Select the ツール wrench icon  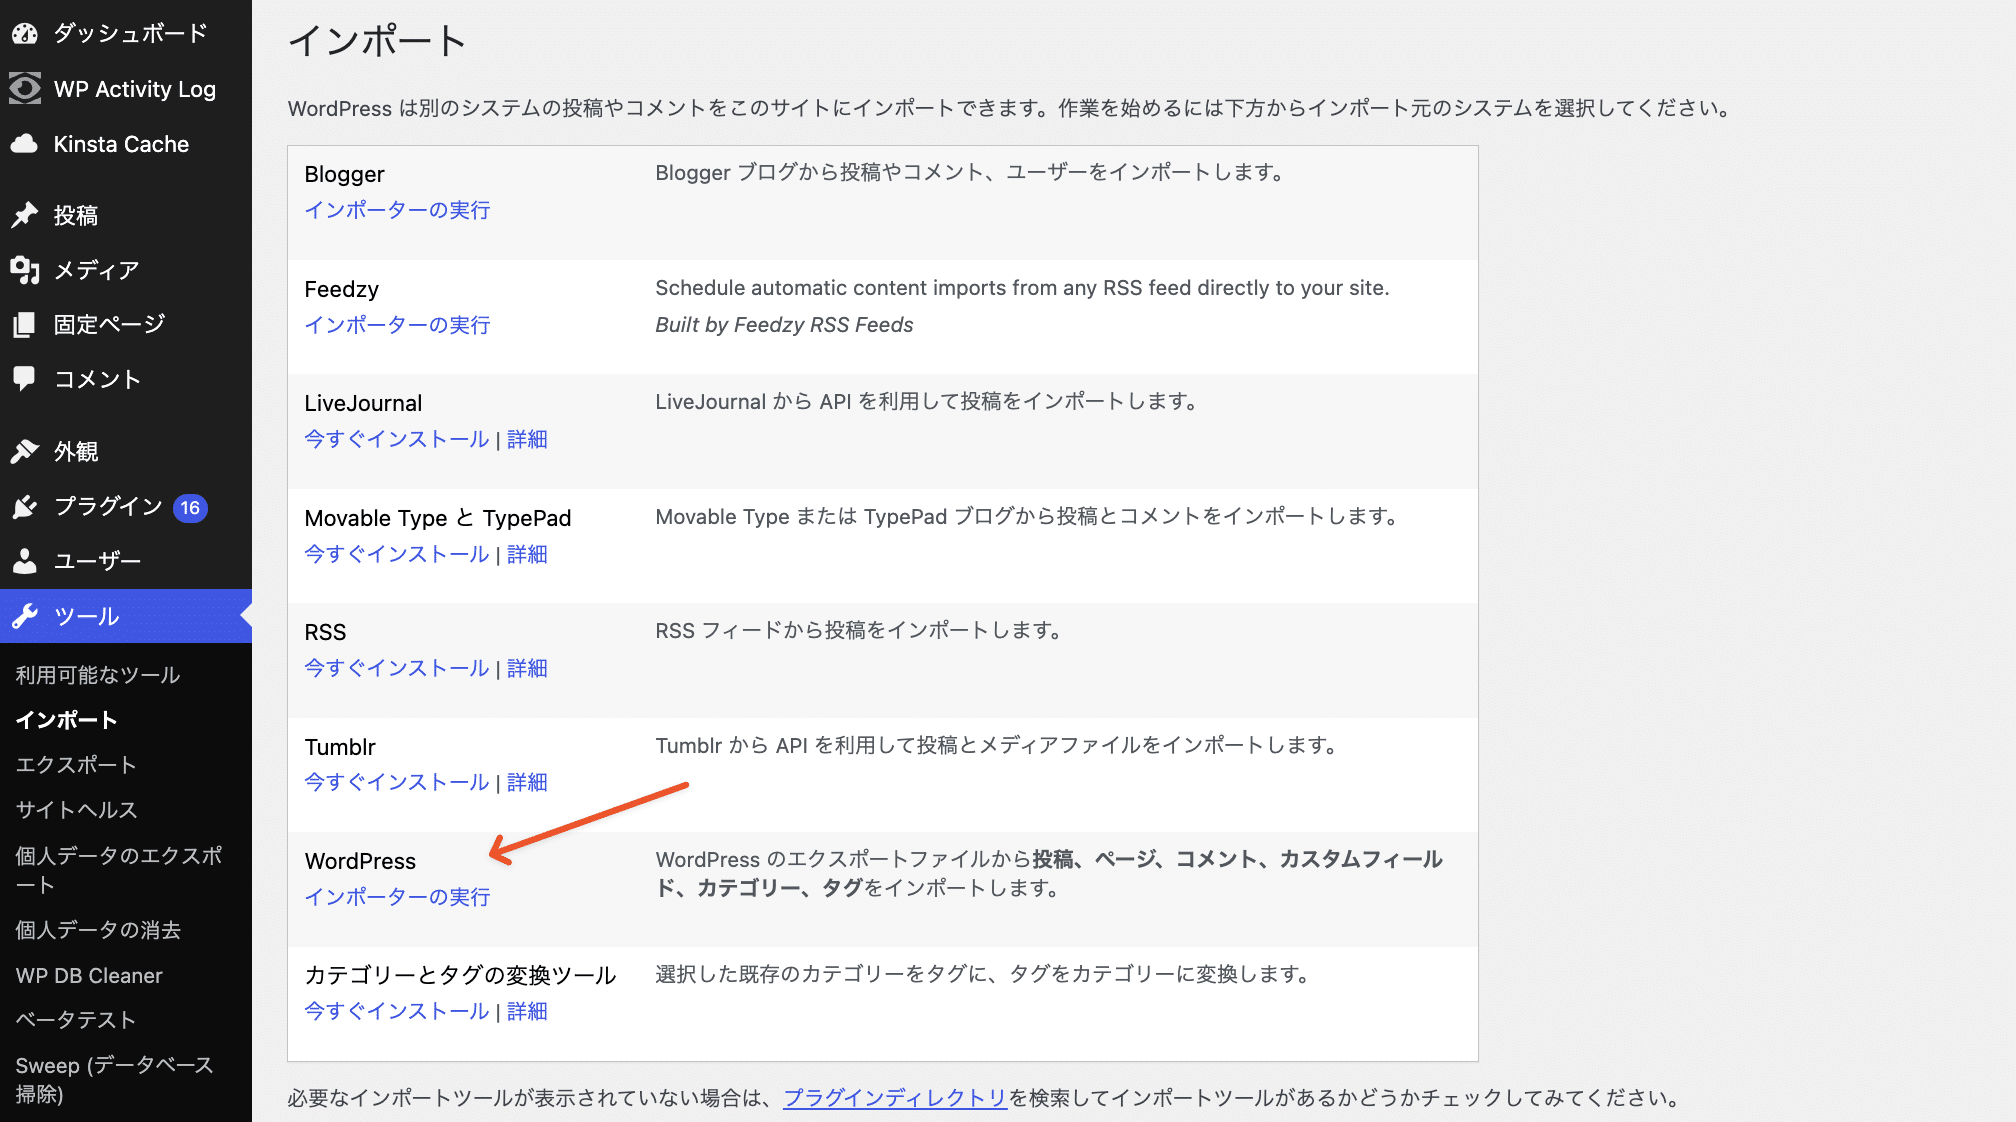click(25, 616)
